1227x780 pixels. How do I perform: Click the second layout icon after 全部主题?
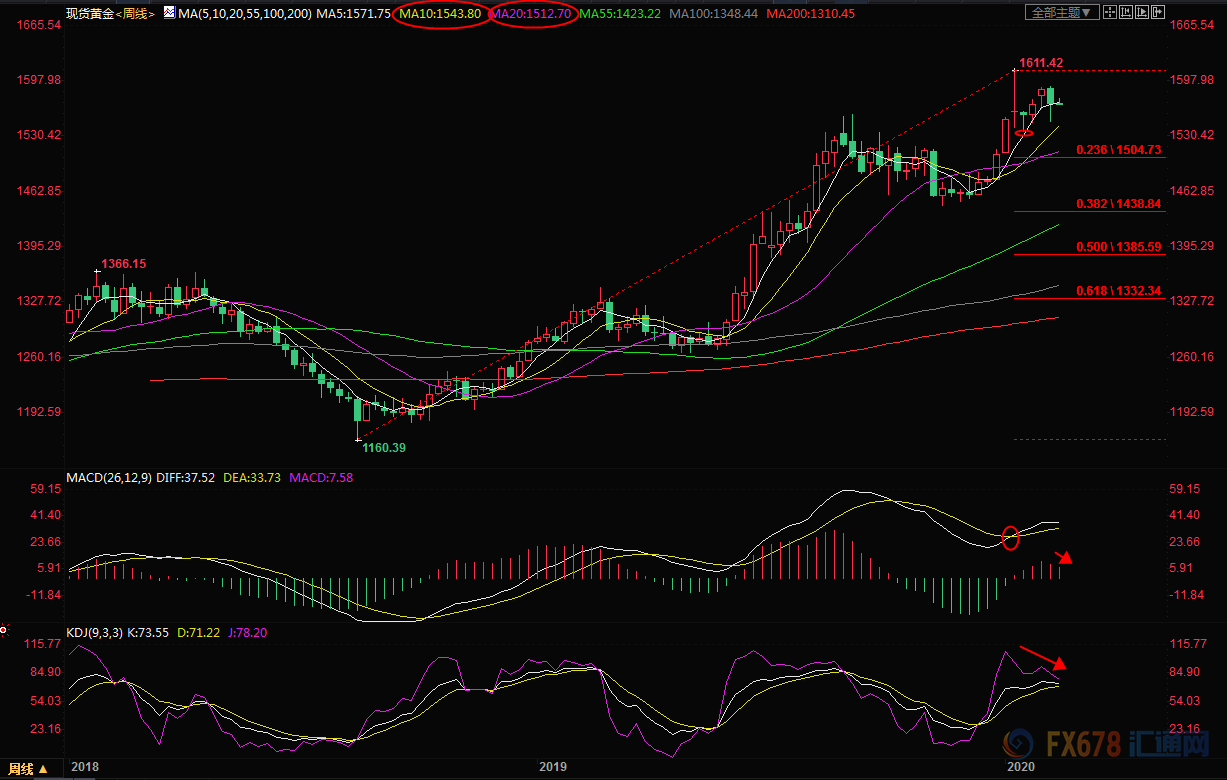(x=1124, y=13)
